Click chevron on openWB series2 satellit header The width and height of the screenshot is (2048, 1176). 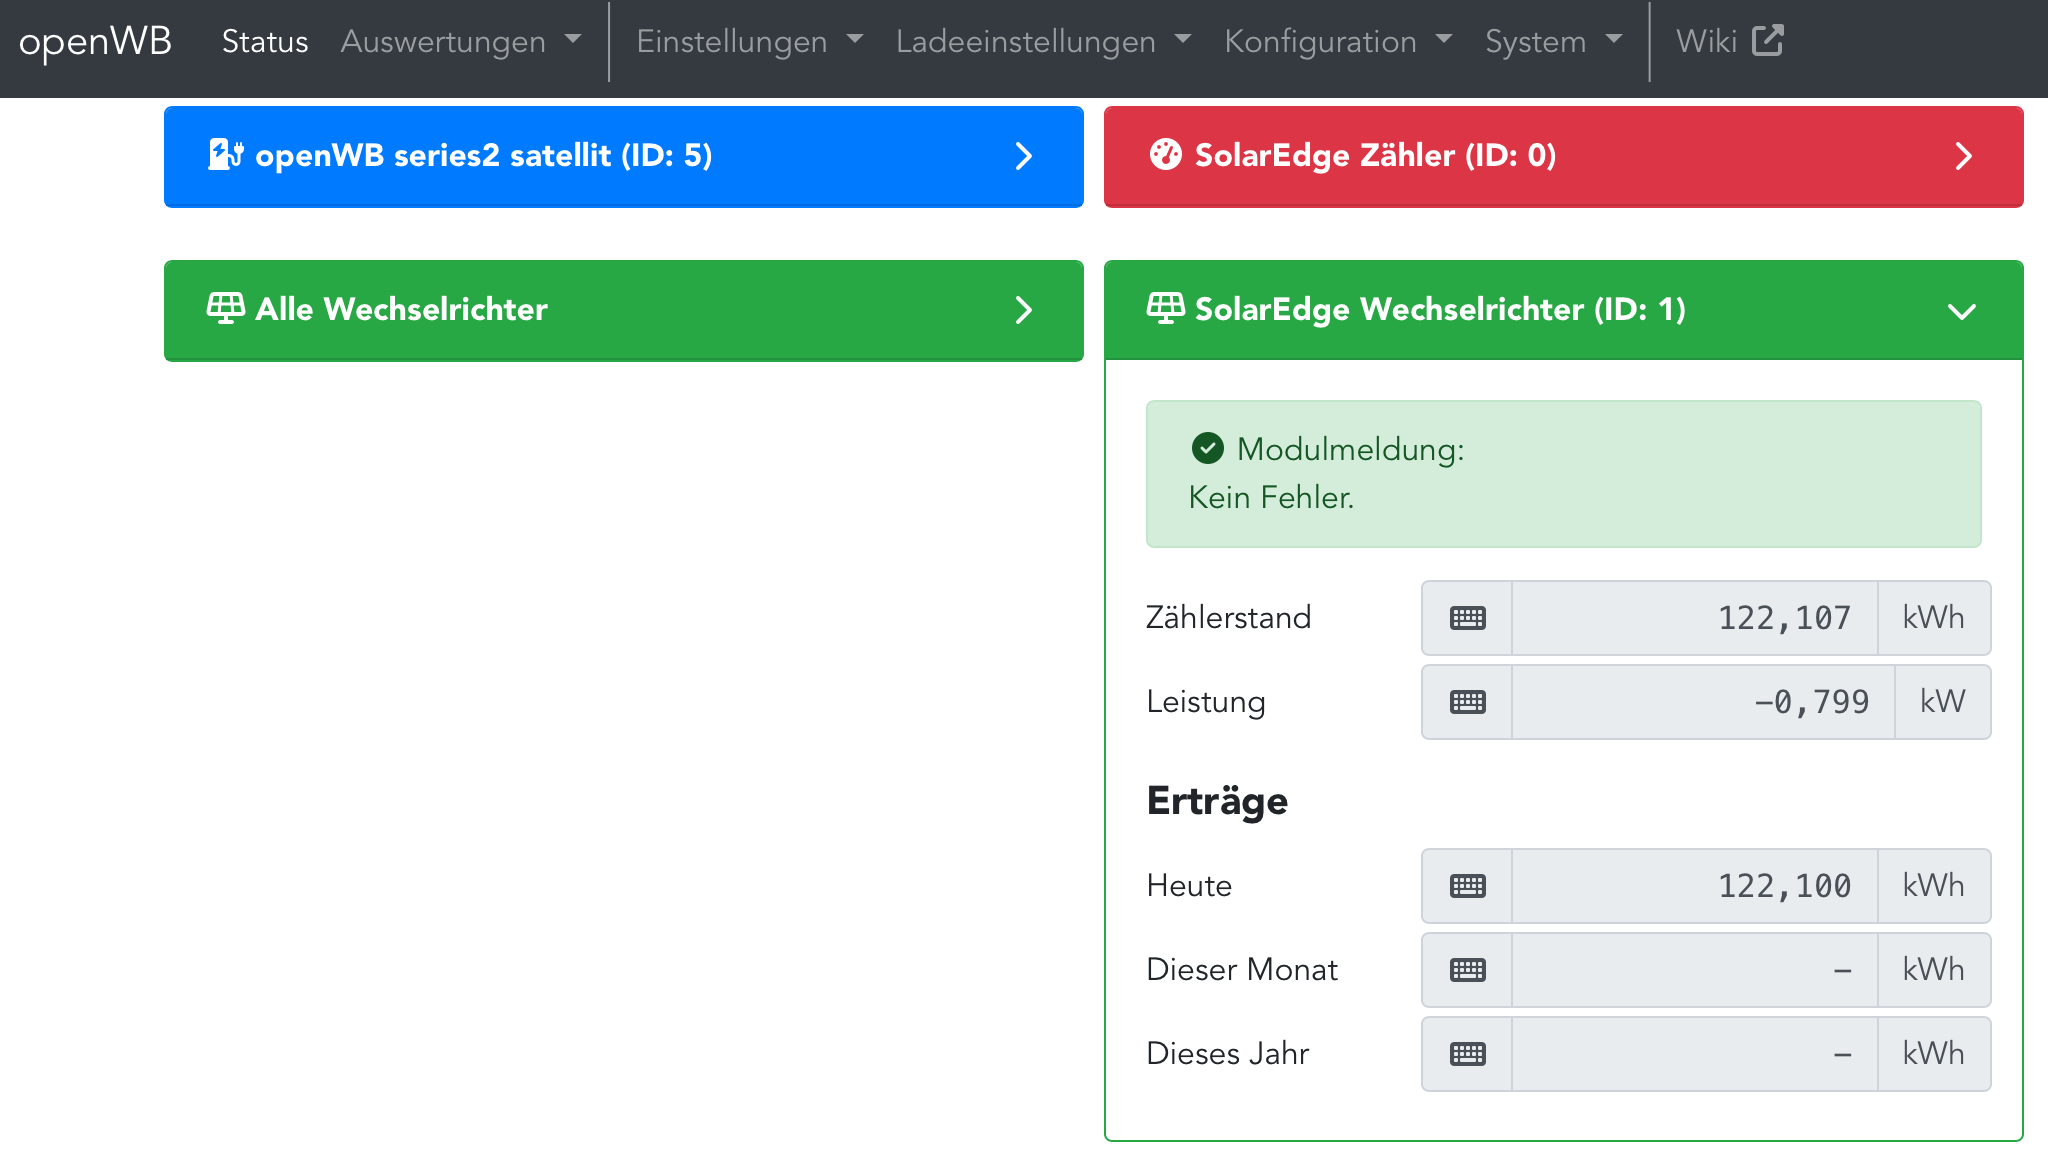tap(1023, 156)
